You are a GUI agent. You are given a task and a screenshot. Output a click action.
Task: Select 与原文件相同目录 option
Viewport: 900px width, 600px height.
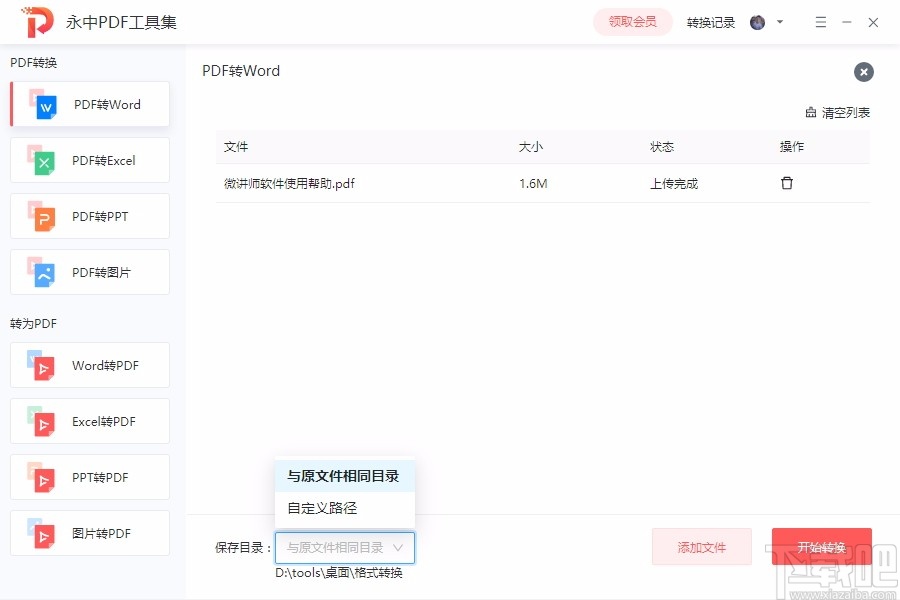(x=344, y=477)
